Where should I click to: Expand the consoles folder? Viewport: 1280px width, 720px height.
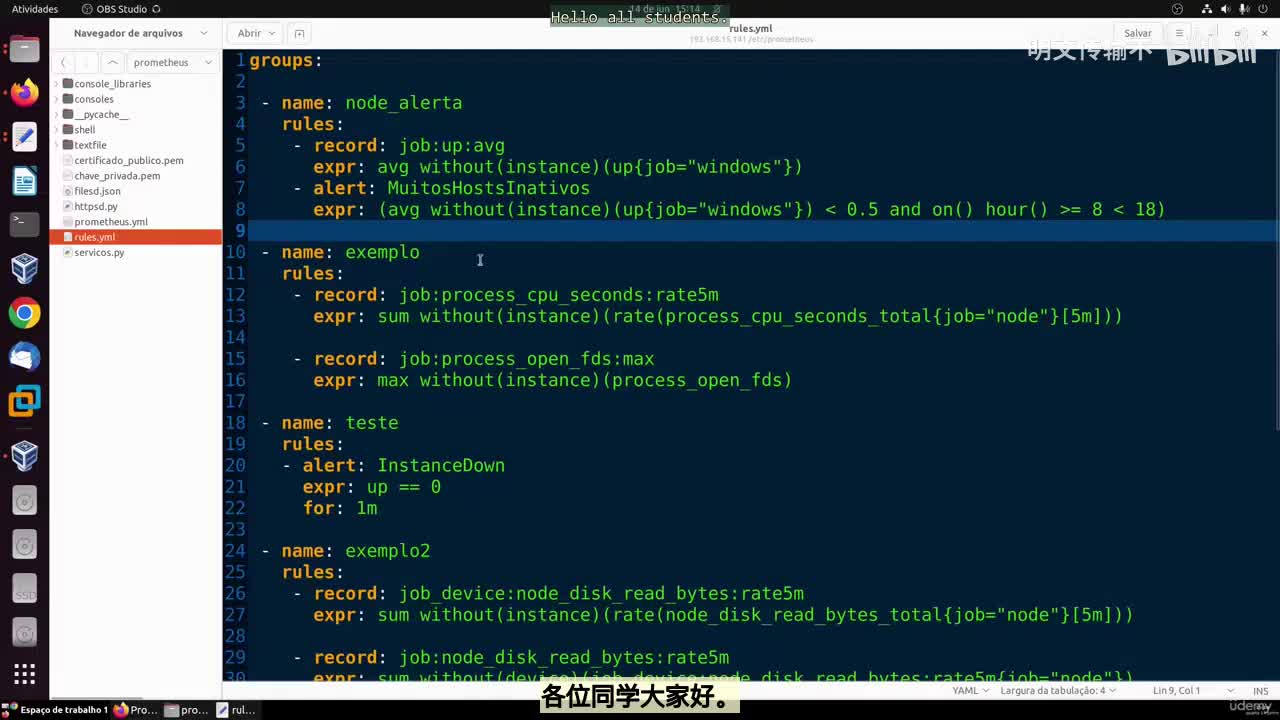point(56,99)
